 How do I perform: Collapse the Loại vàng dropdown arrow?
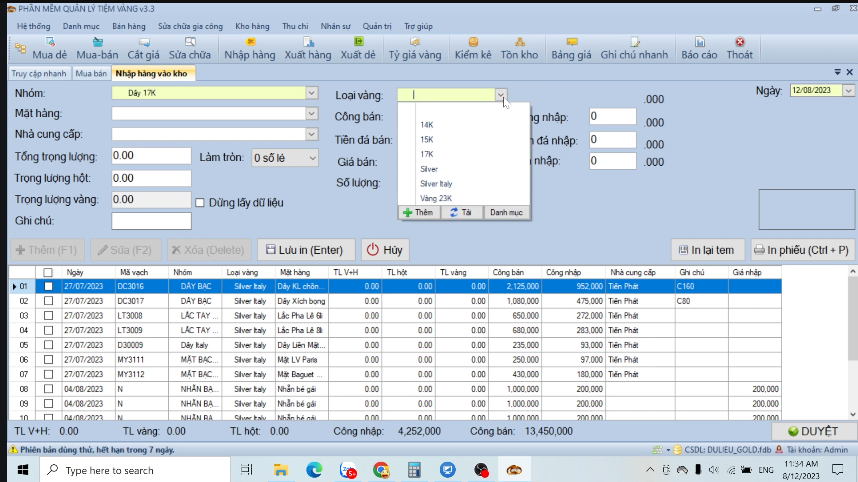point(501,95)
